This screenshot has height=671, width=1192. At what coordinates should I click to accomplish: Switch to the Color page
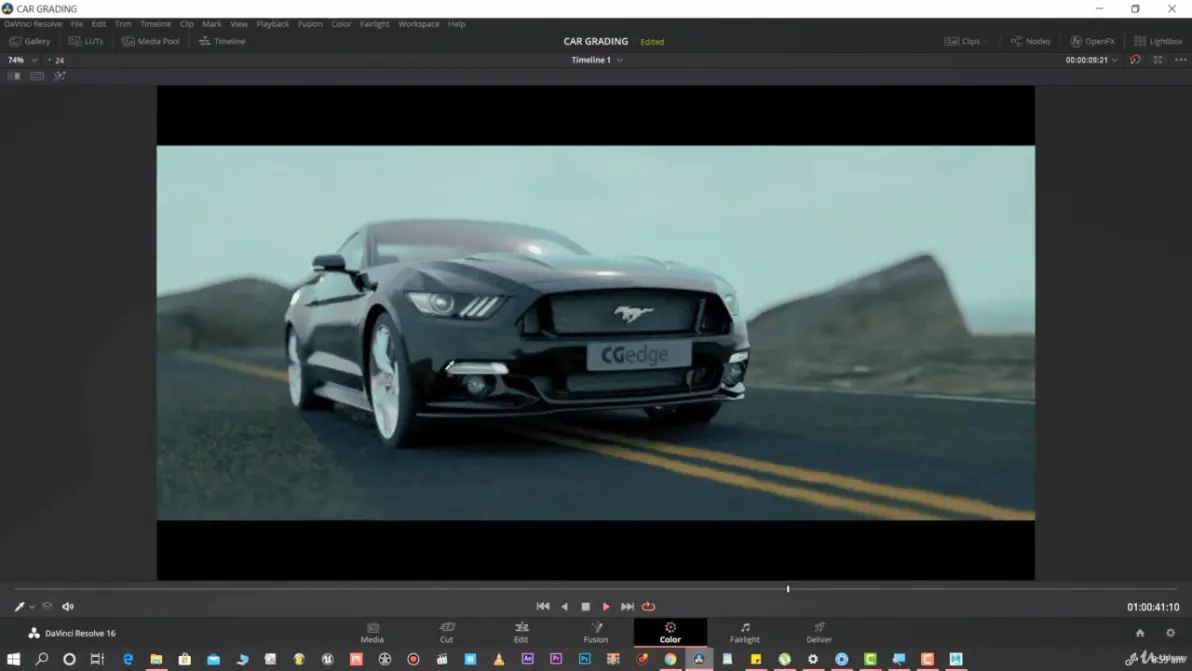click(670, 632)
